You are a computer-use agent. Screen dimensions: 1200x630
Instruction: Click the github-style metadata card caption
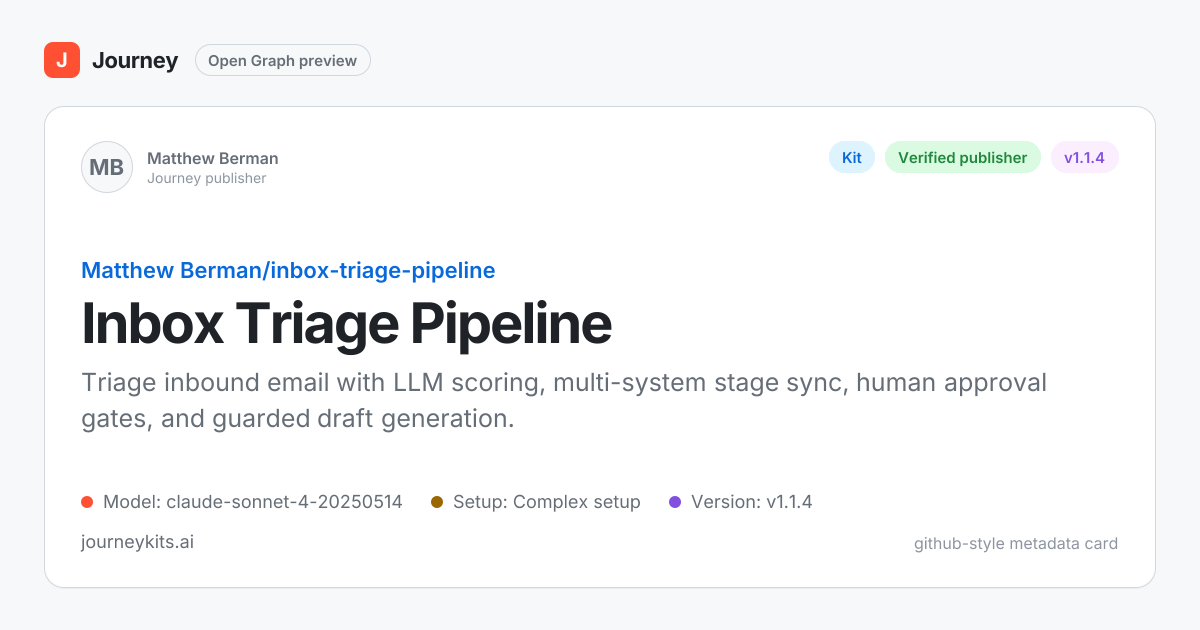tap(1016, 544)
